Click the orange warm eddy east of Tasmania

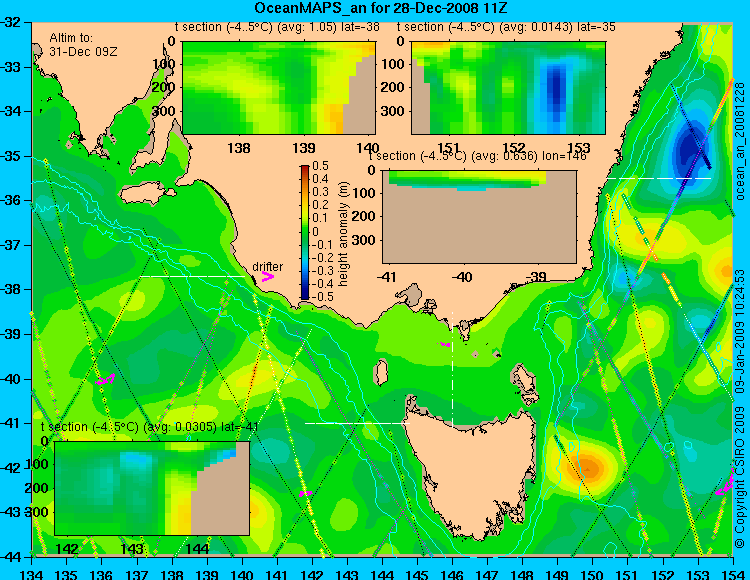588,467
